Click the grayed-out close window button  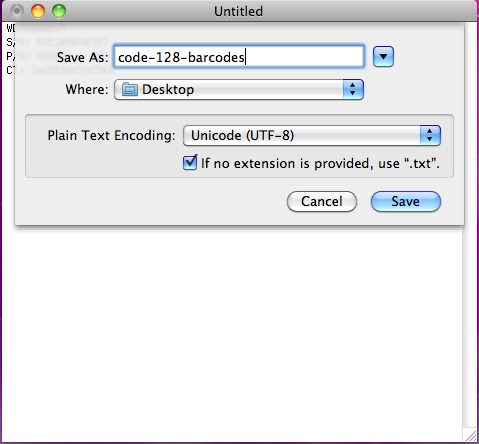click(x=17, y=11)
